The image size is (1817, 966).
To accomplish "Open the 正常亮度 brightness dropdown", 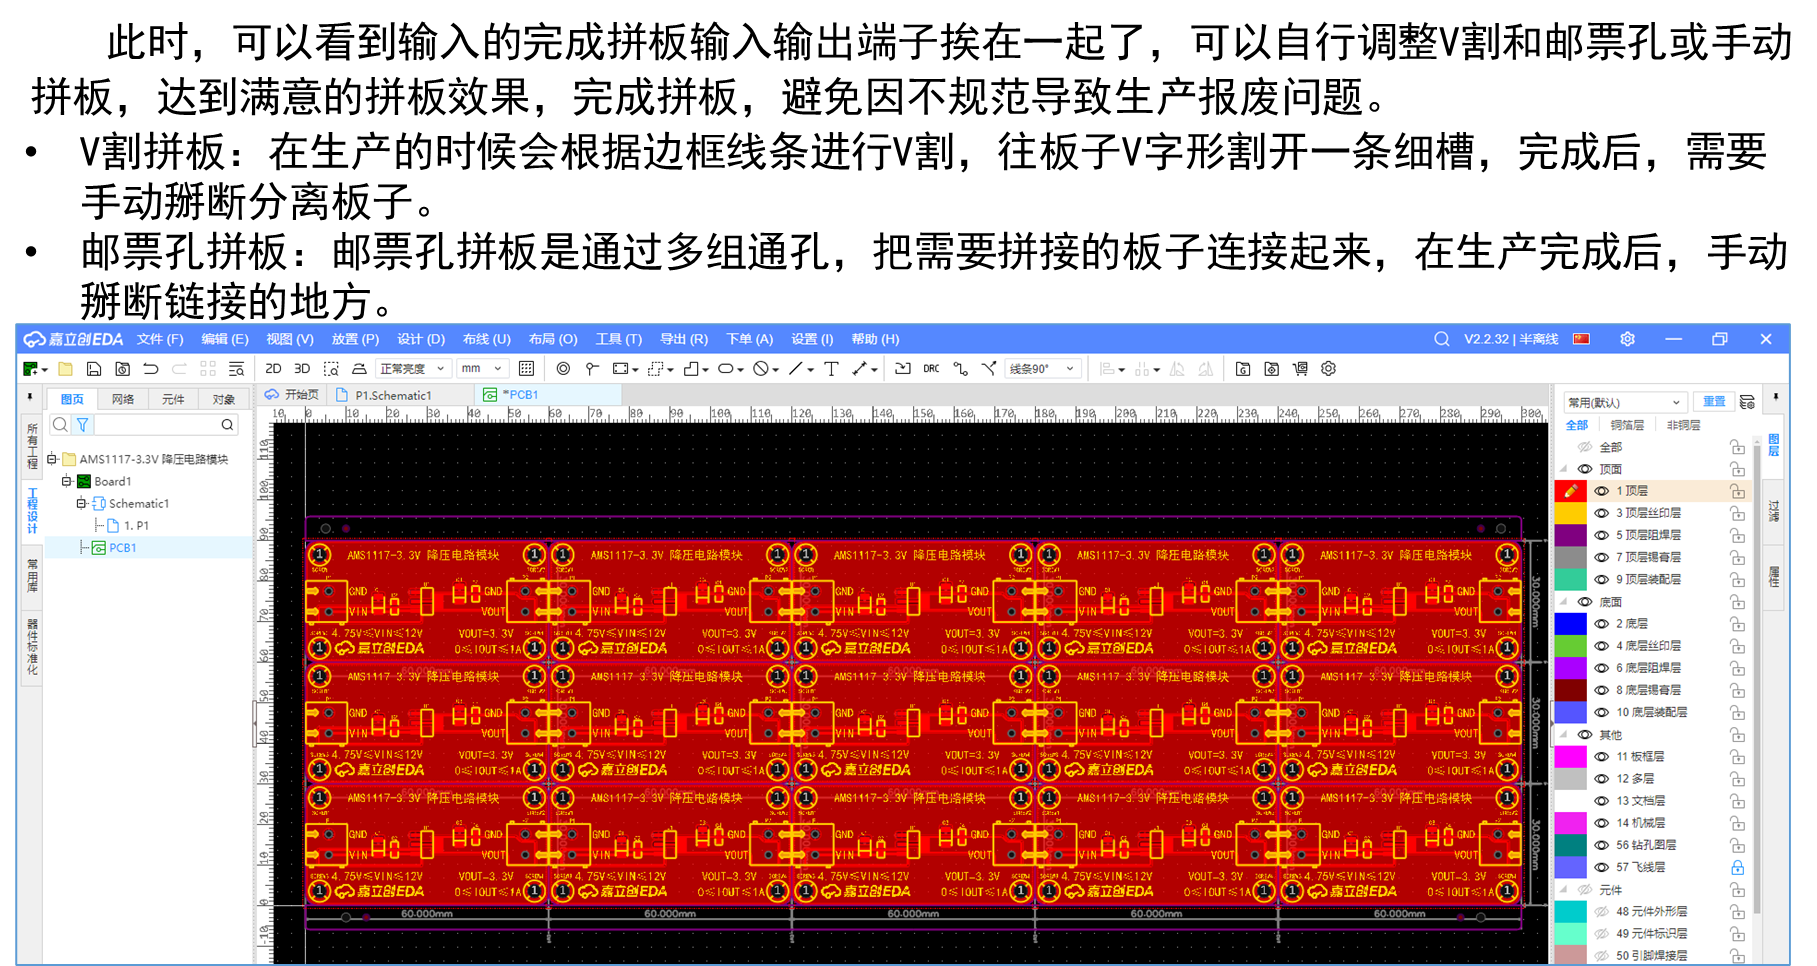I will [x=413, y=369].
